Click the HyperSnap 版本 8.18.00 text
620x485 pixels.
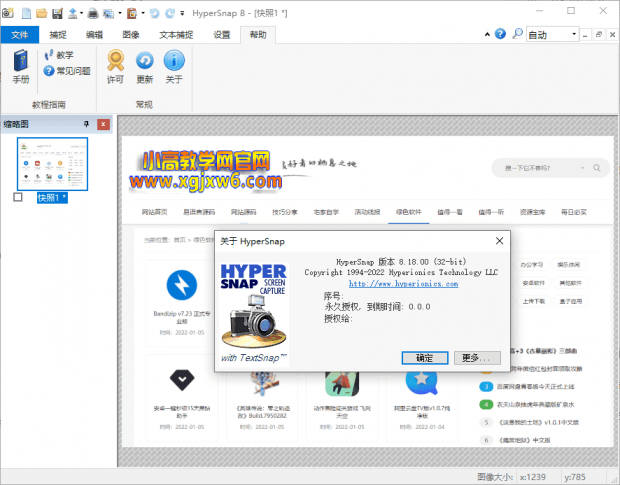click(x=401, y=262)
